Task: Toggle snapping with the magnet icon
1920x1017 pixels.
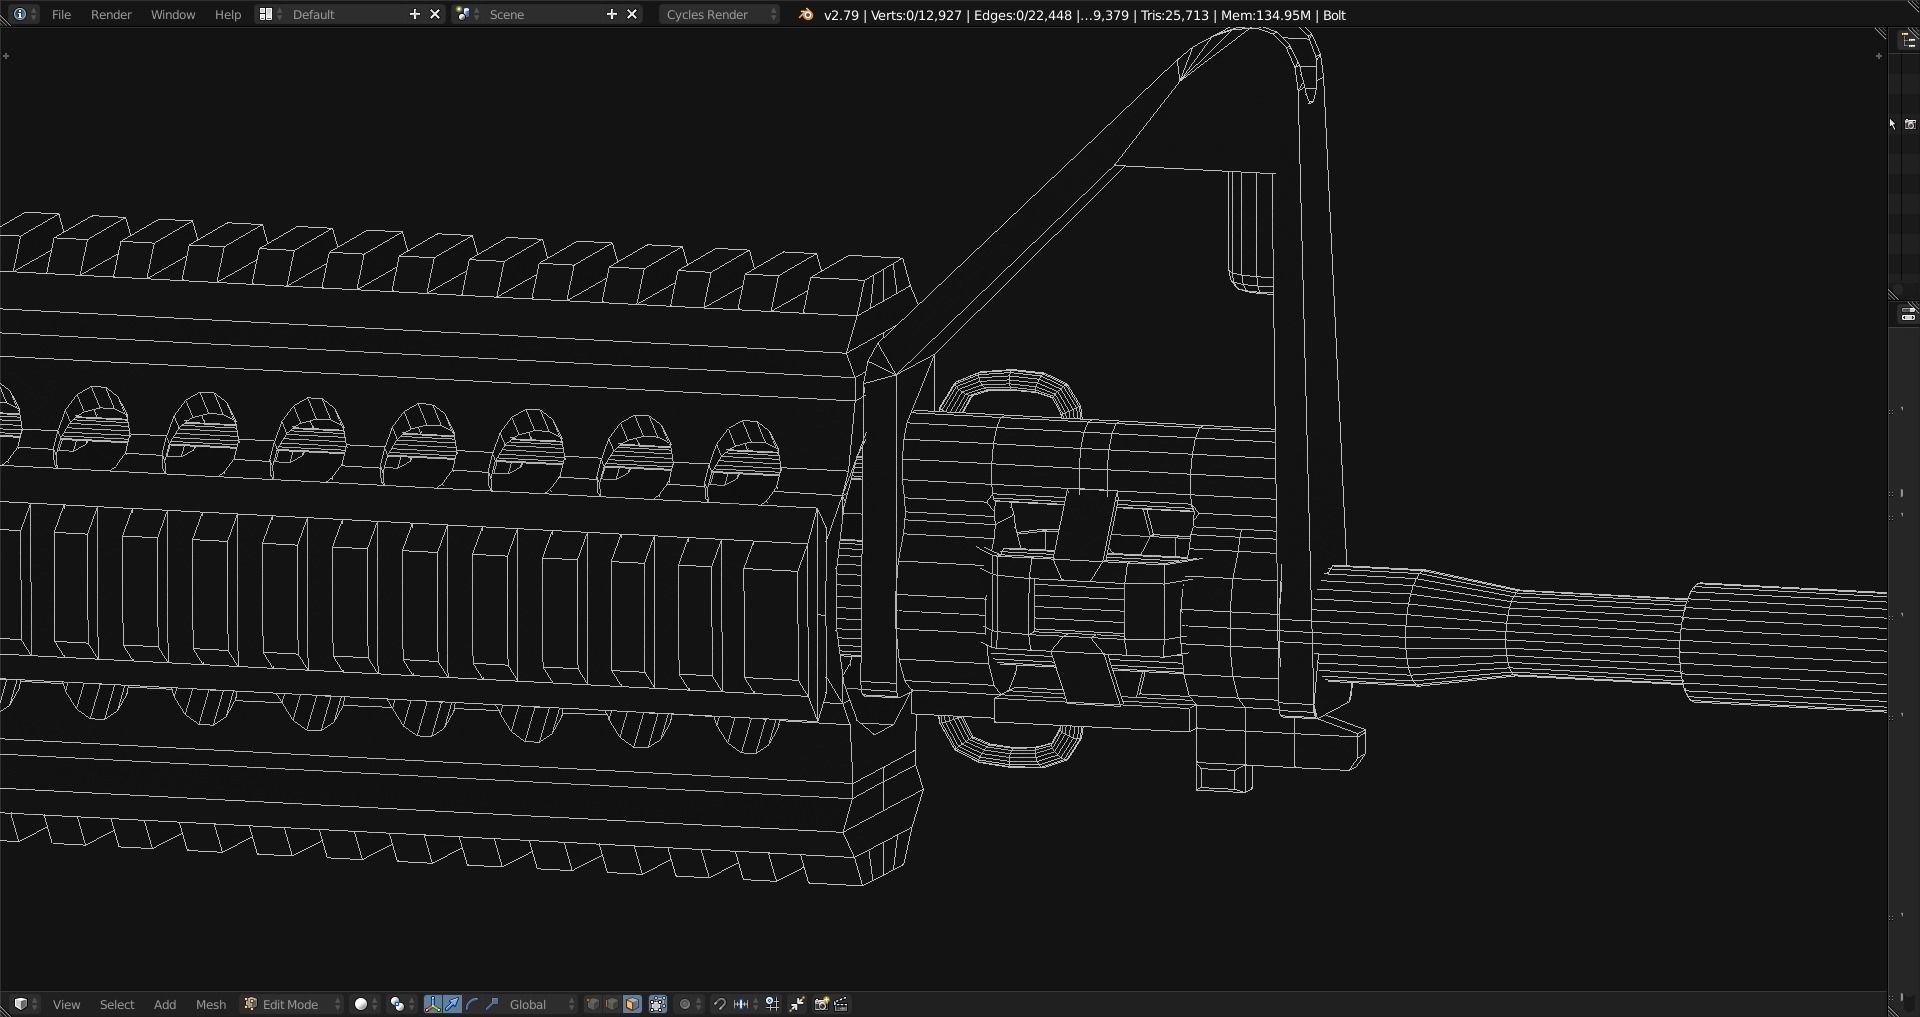Action: click(x=720, y=1004)
